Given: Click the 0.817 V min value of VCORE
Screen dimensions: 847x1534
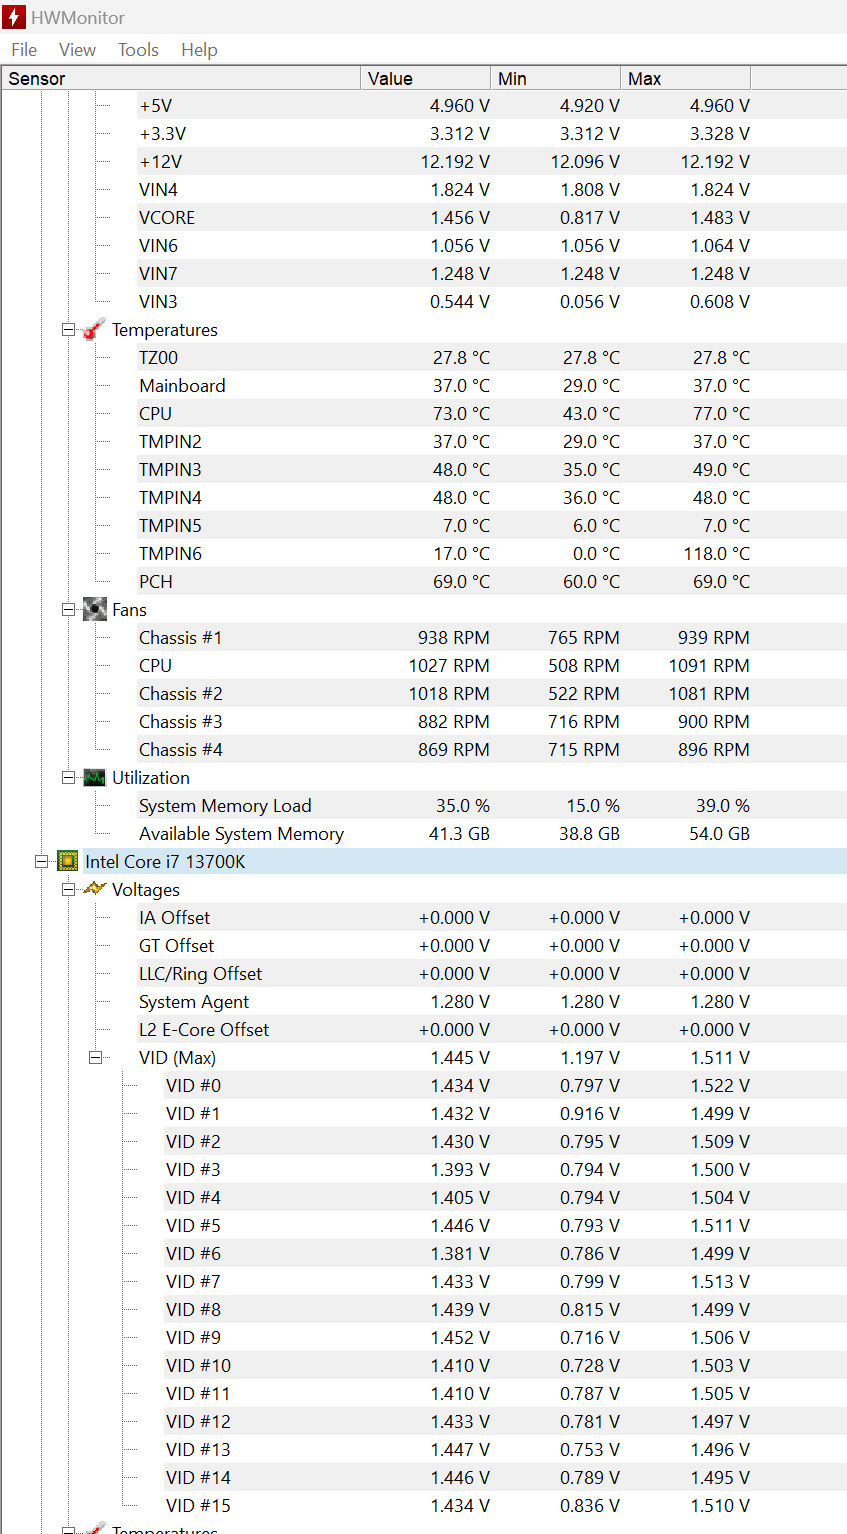Looking at the screenshot, I should pos(590,217).
